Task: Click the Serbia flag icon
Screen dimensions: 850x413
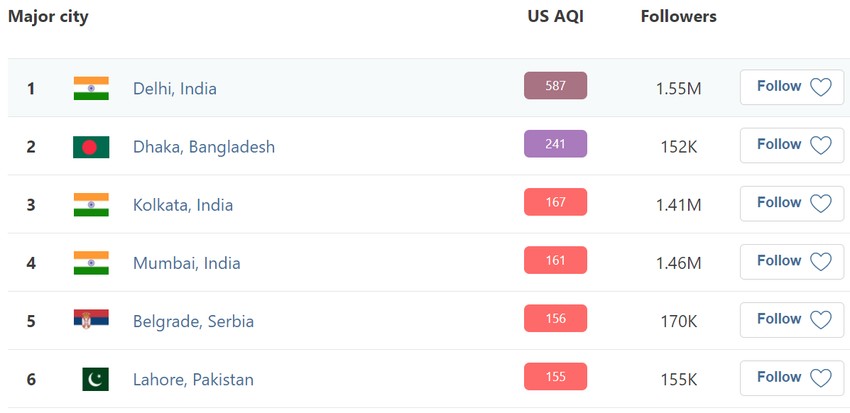Action: [91, 321]
